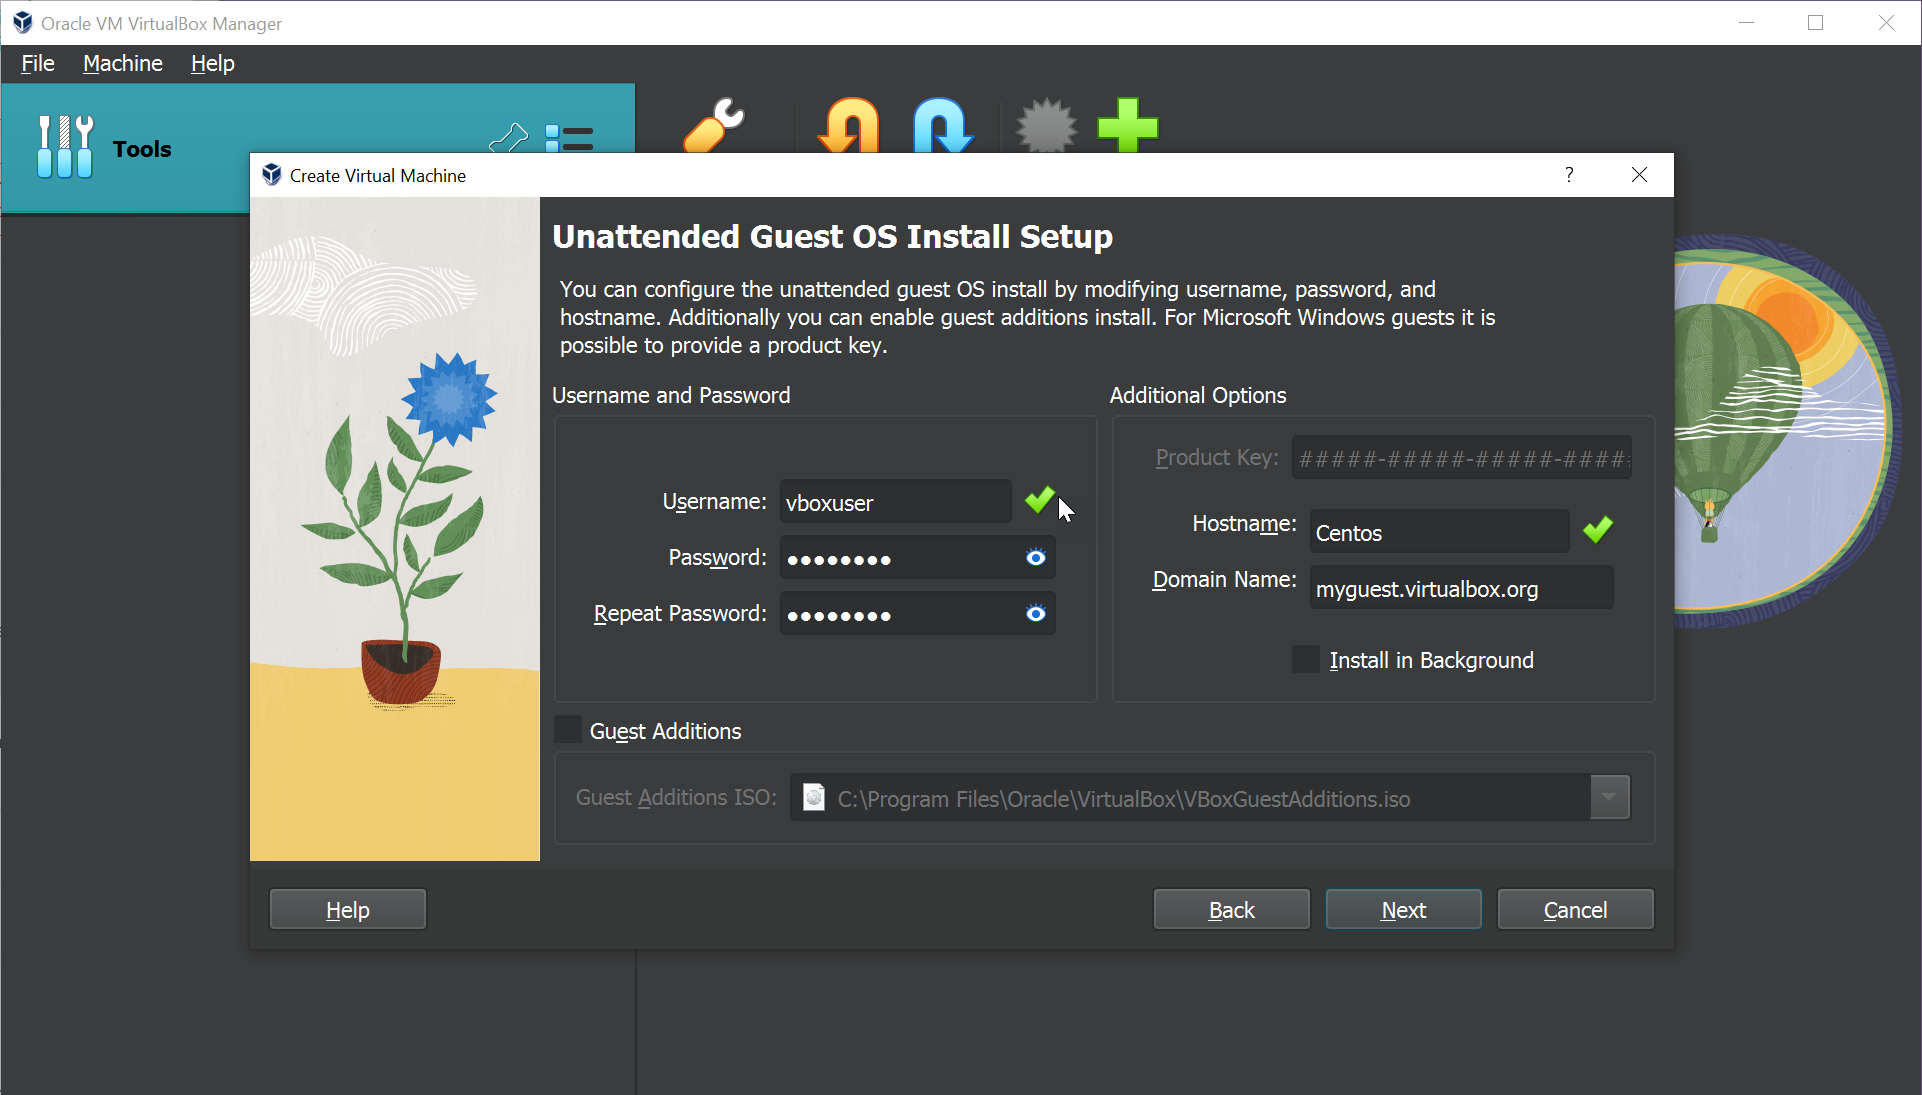Click the Centos Hostname field

point(1438,531)
